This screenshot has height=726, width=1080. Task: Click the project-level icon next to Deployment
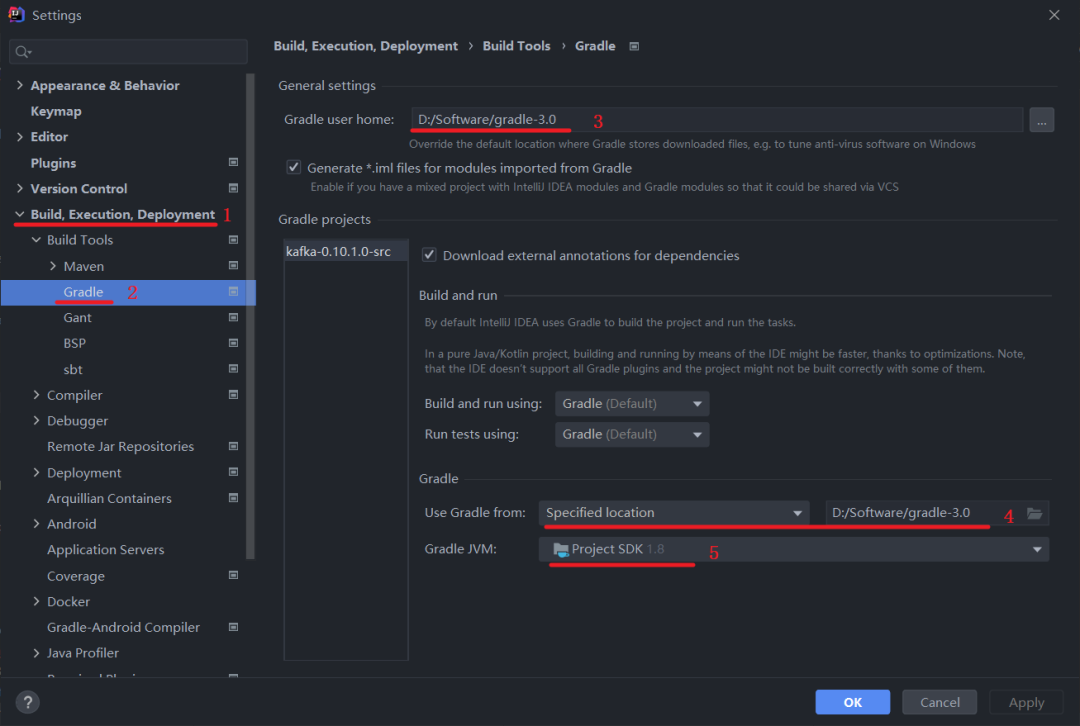233,473
